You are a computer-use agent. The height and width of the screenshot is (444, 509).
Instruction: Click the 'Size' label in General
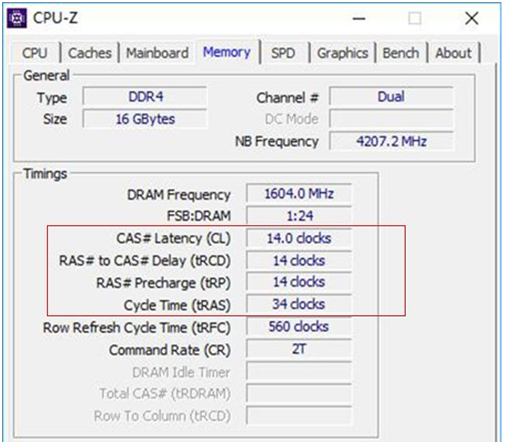tap(55, 119)
